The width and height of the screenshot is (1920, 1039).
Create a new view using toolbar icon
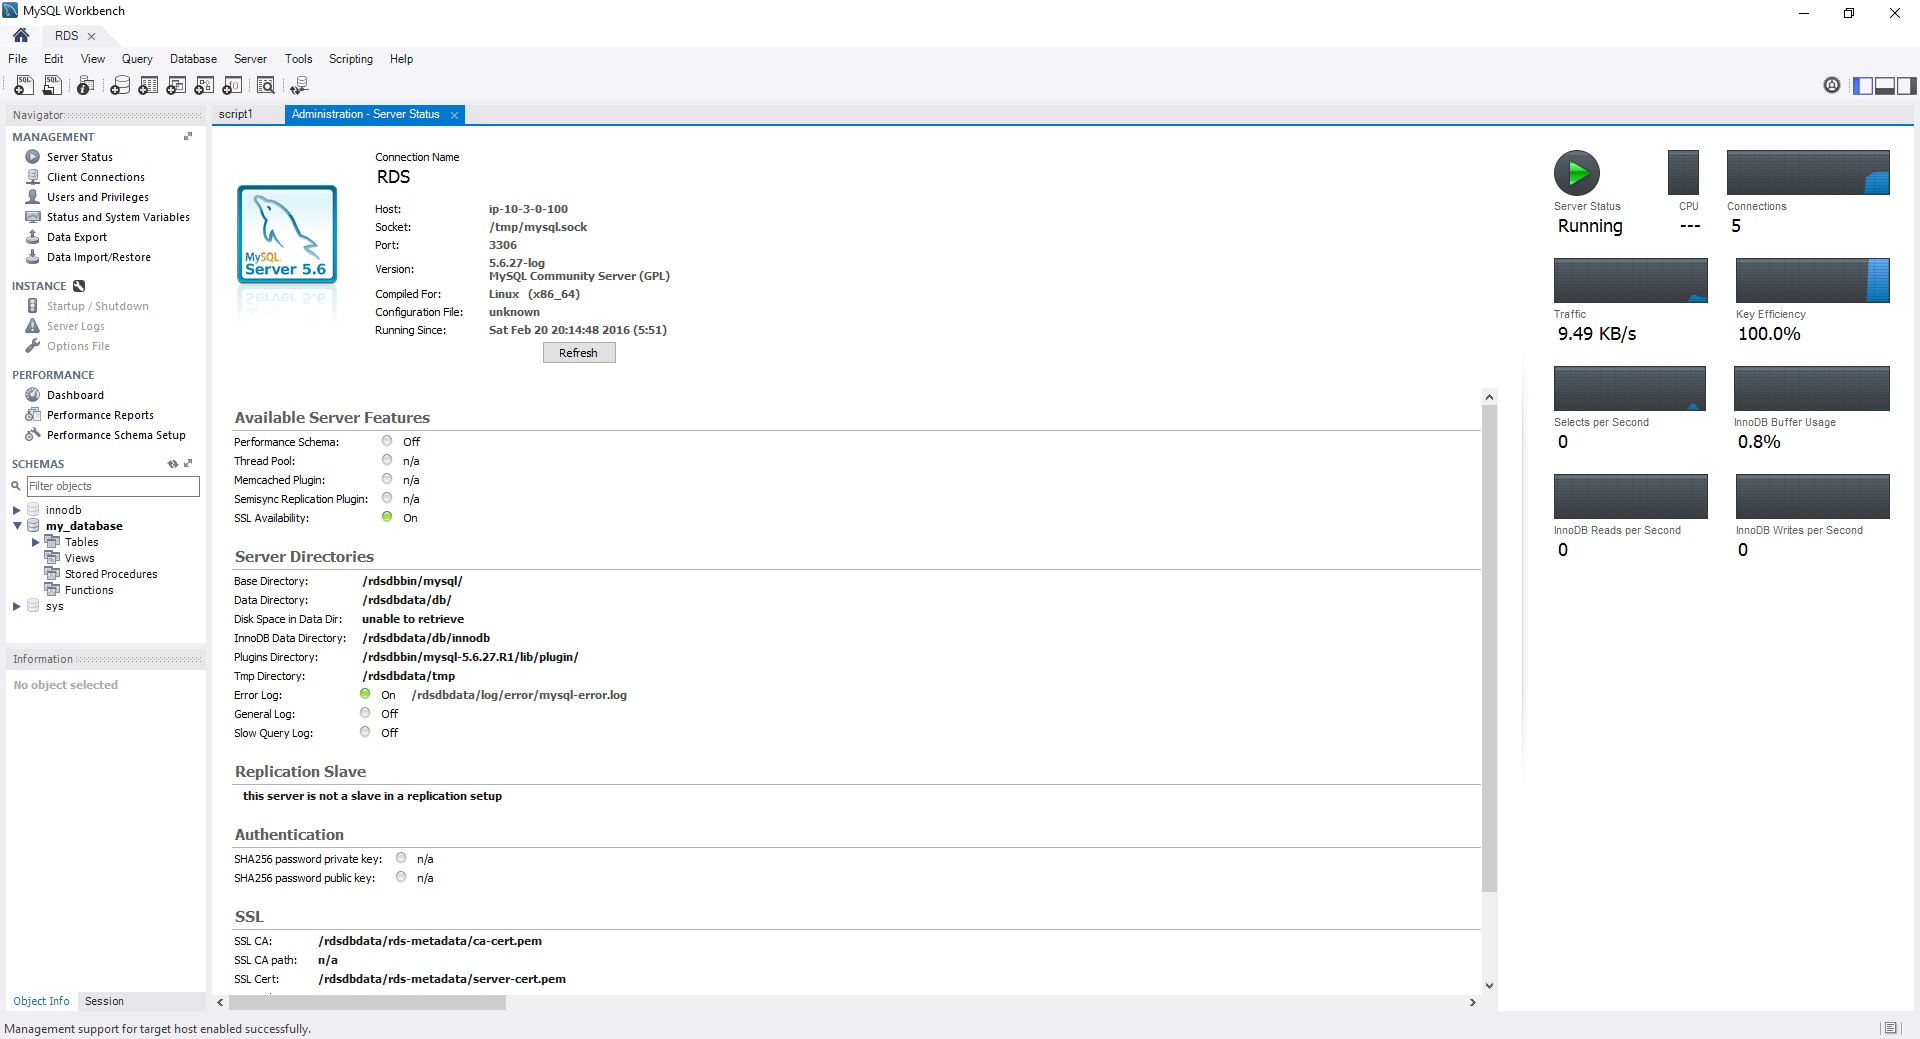coord(176,86)
